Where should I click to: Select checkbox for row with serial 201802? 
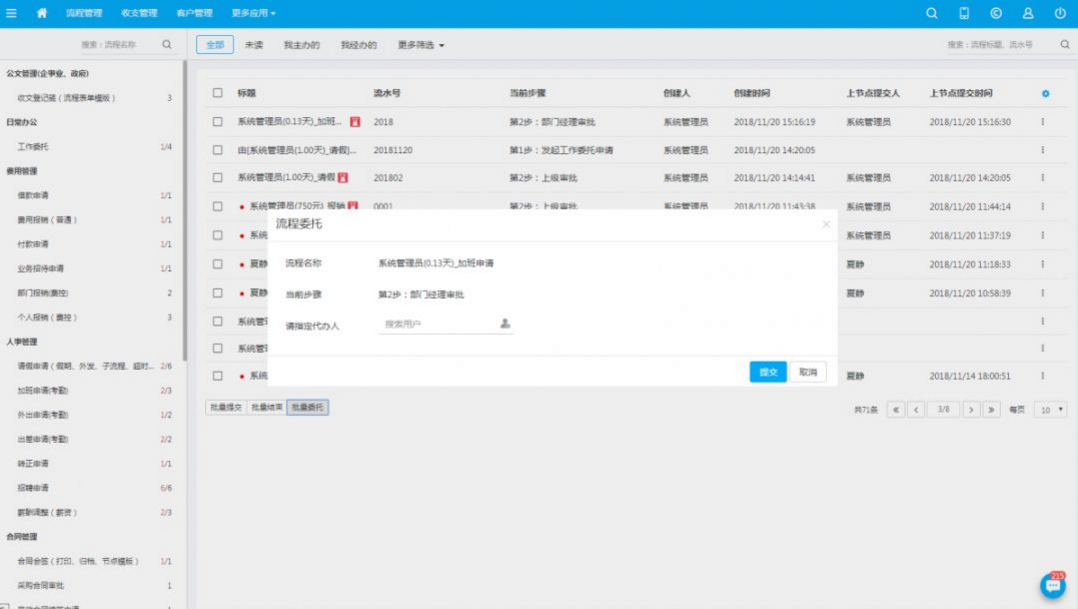click(217, 178)
